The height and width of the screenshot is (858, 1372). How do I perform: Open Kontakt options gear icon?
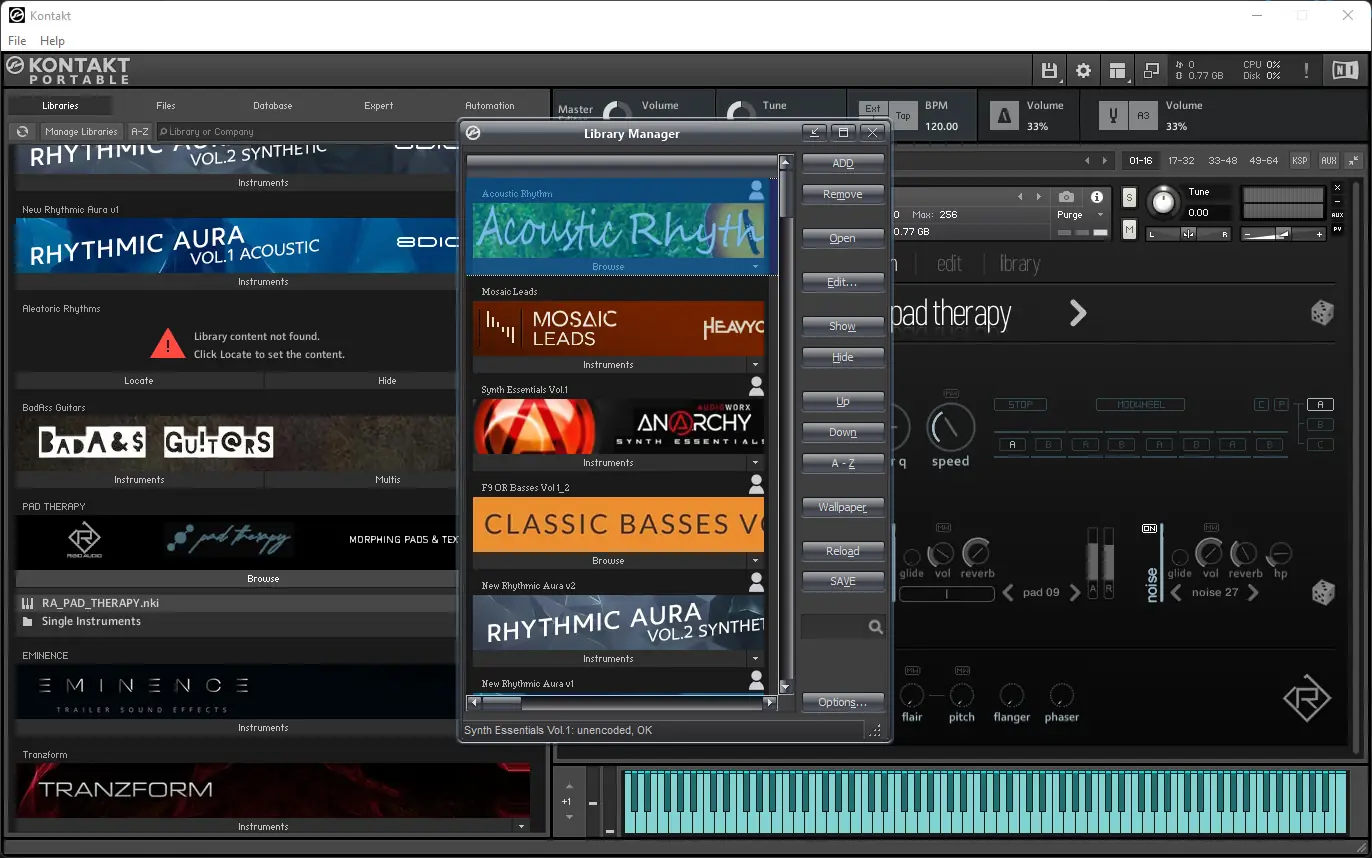[1083, 70]
